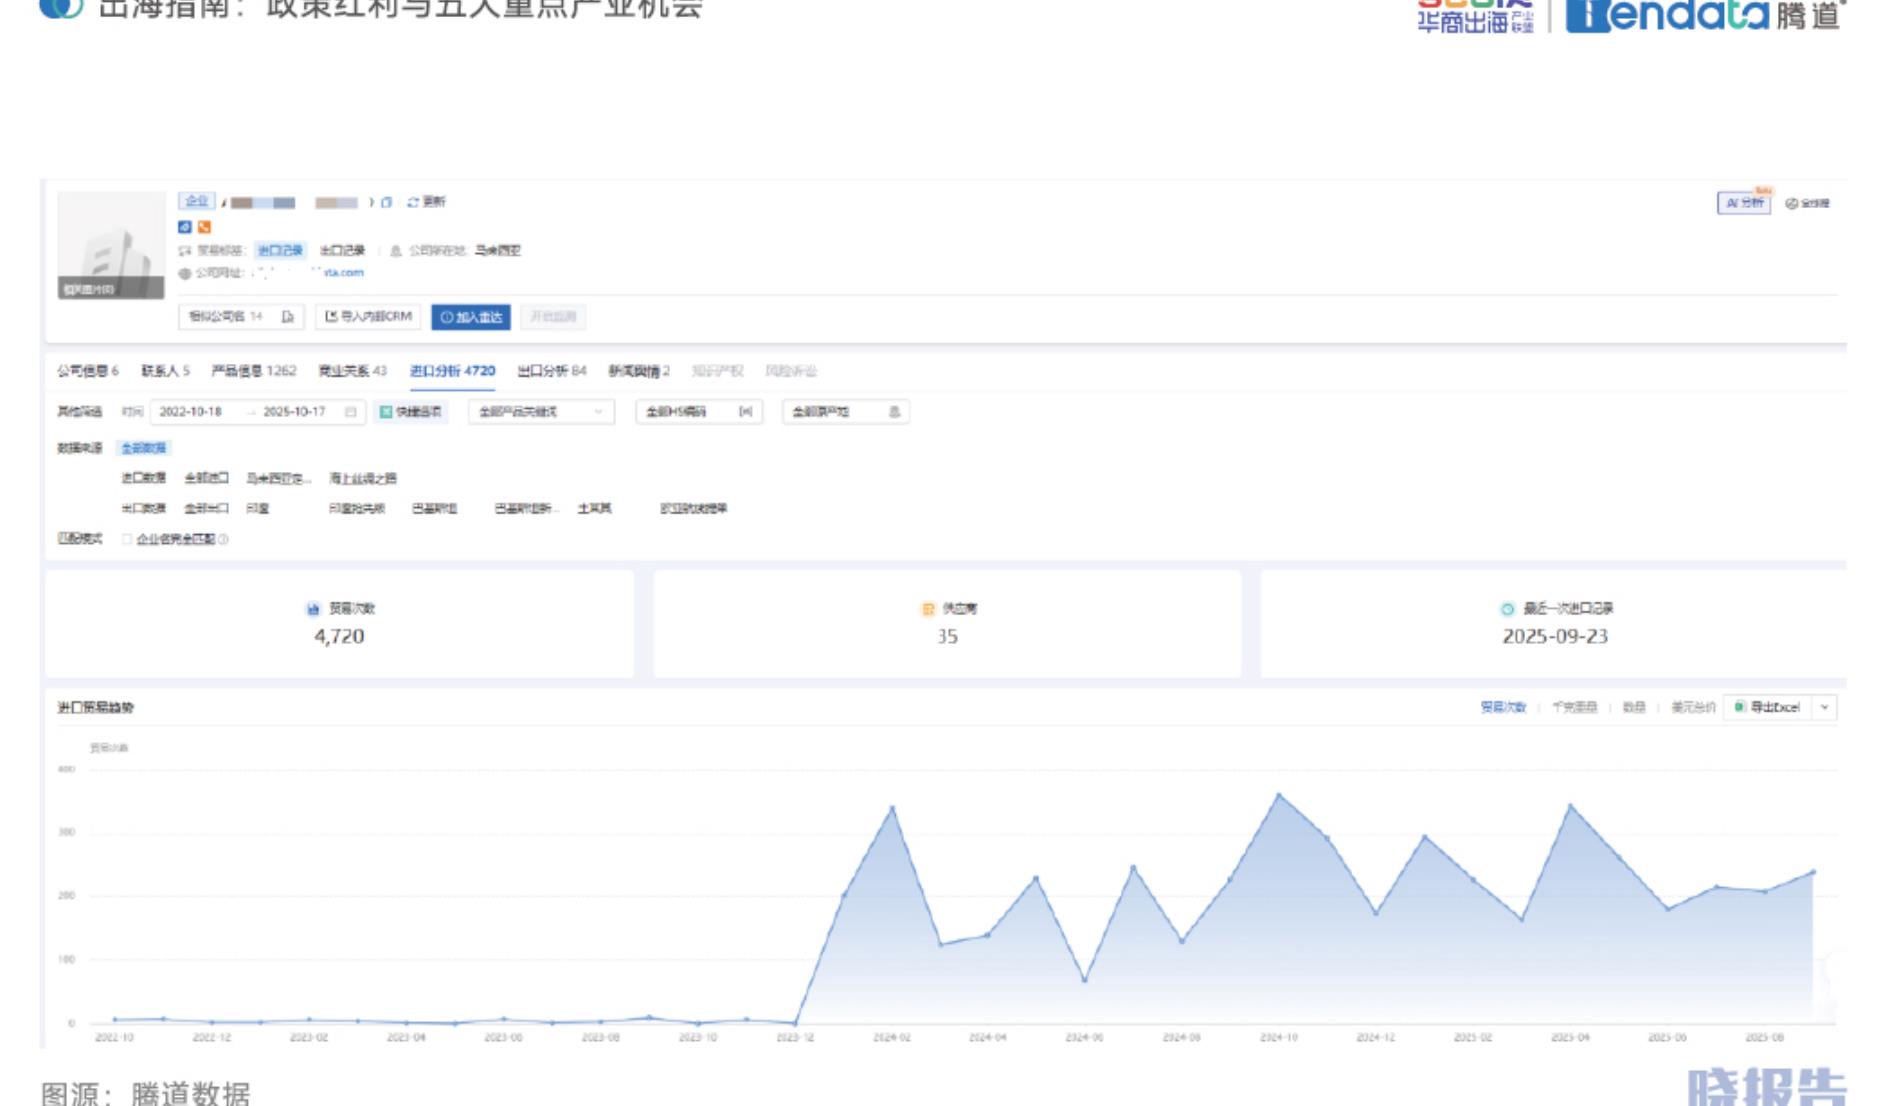
Task: Select the 全部出口 data source option
Action: 206,508
